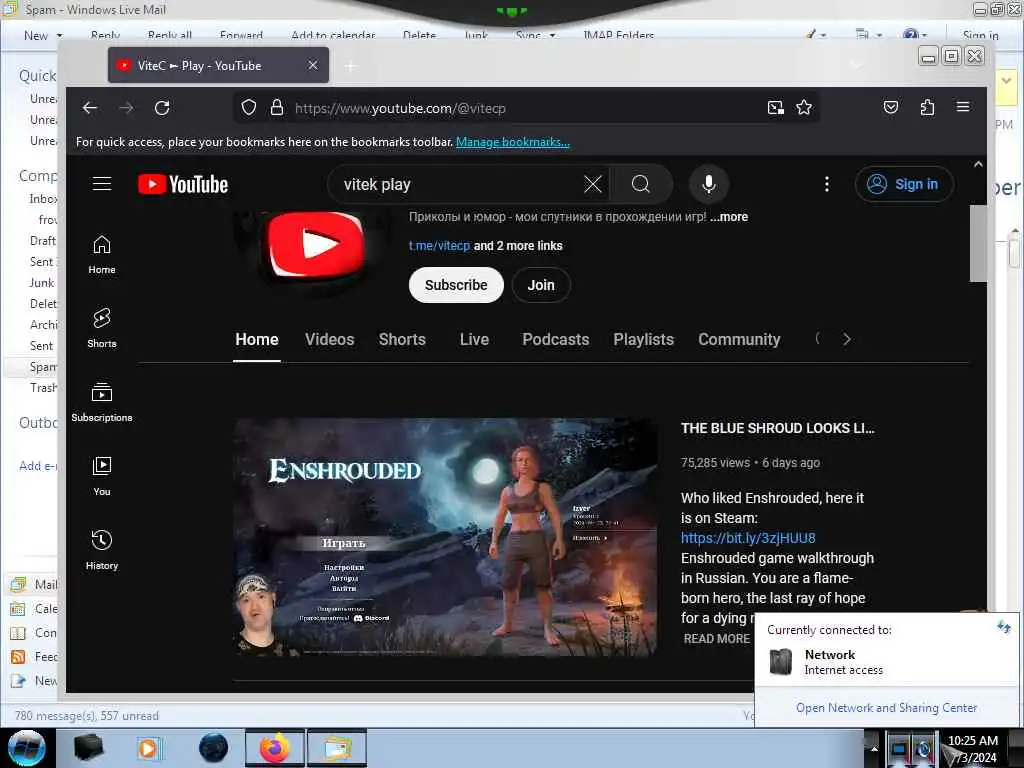
Task: Open History in YouTube sidebar
Action: (102, 550)
